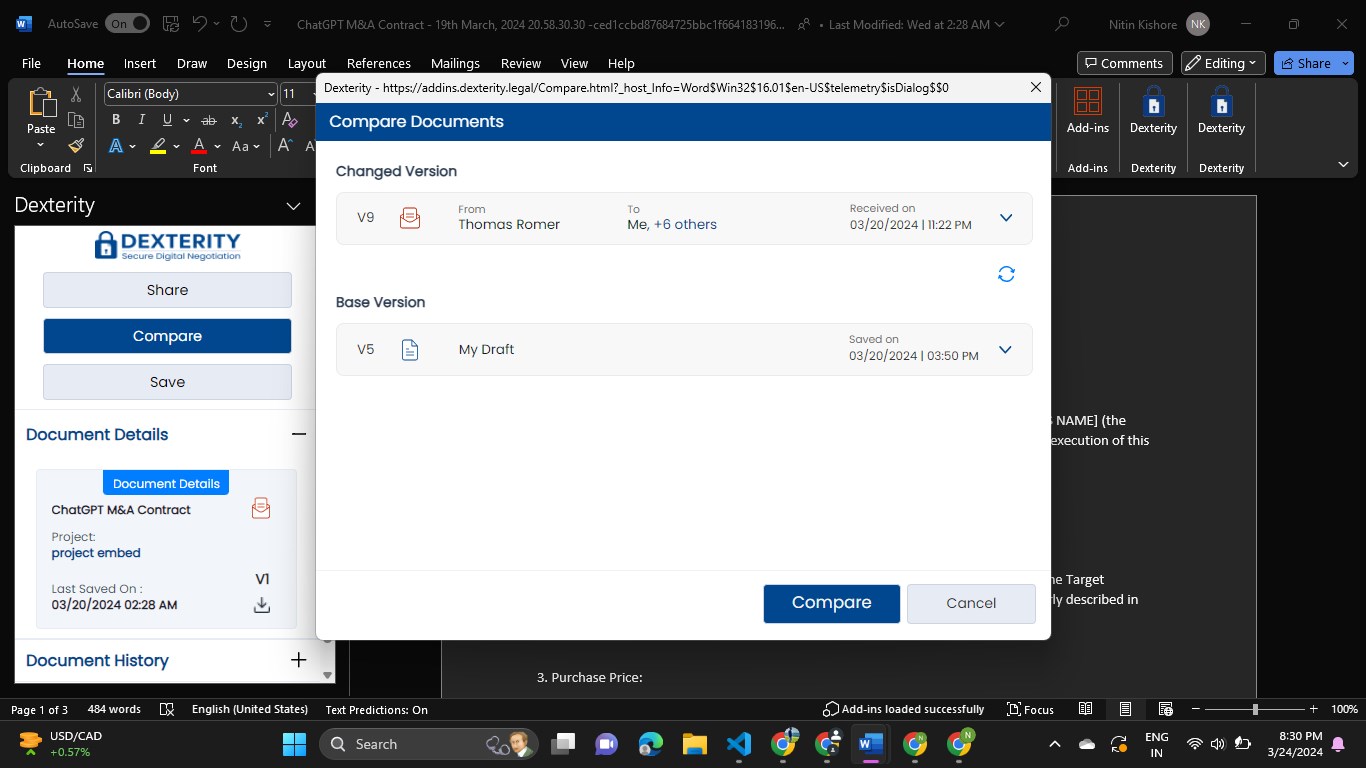This screenshot has height=768, width=1366.
Task: Click the zoom slider handle
Action: [1255, 709]
